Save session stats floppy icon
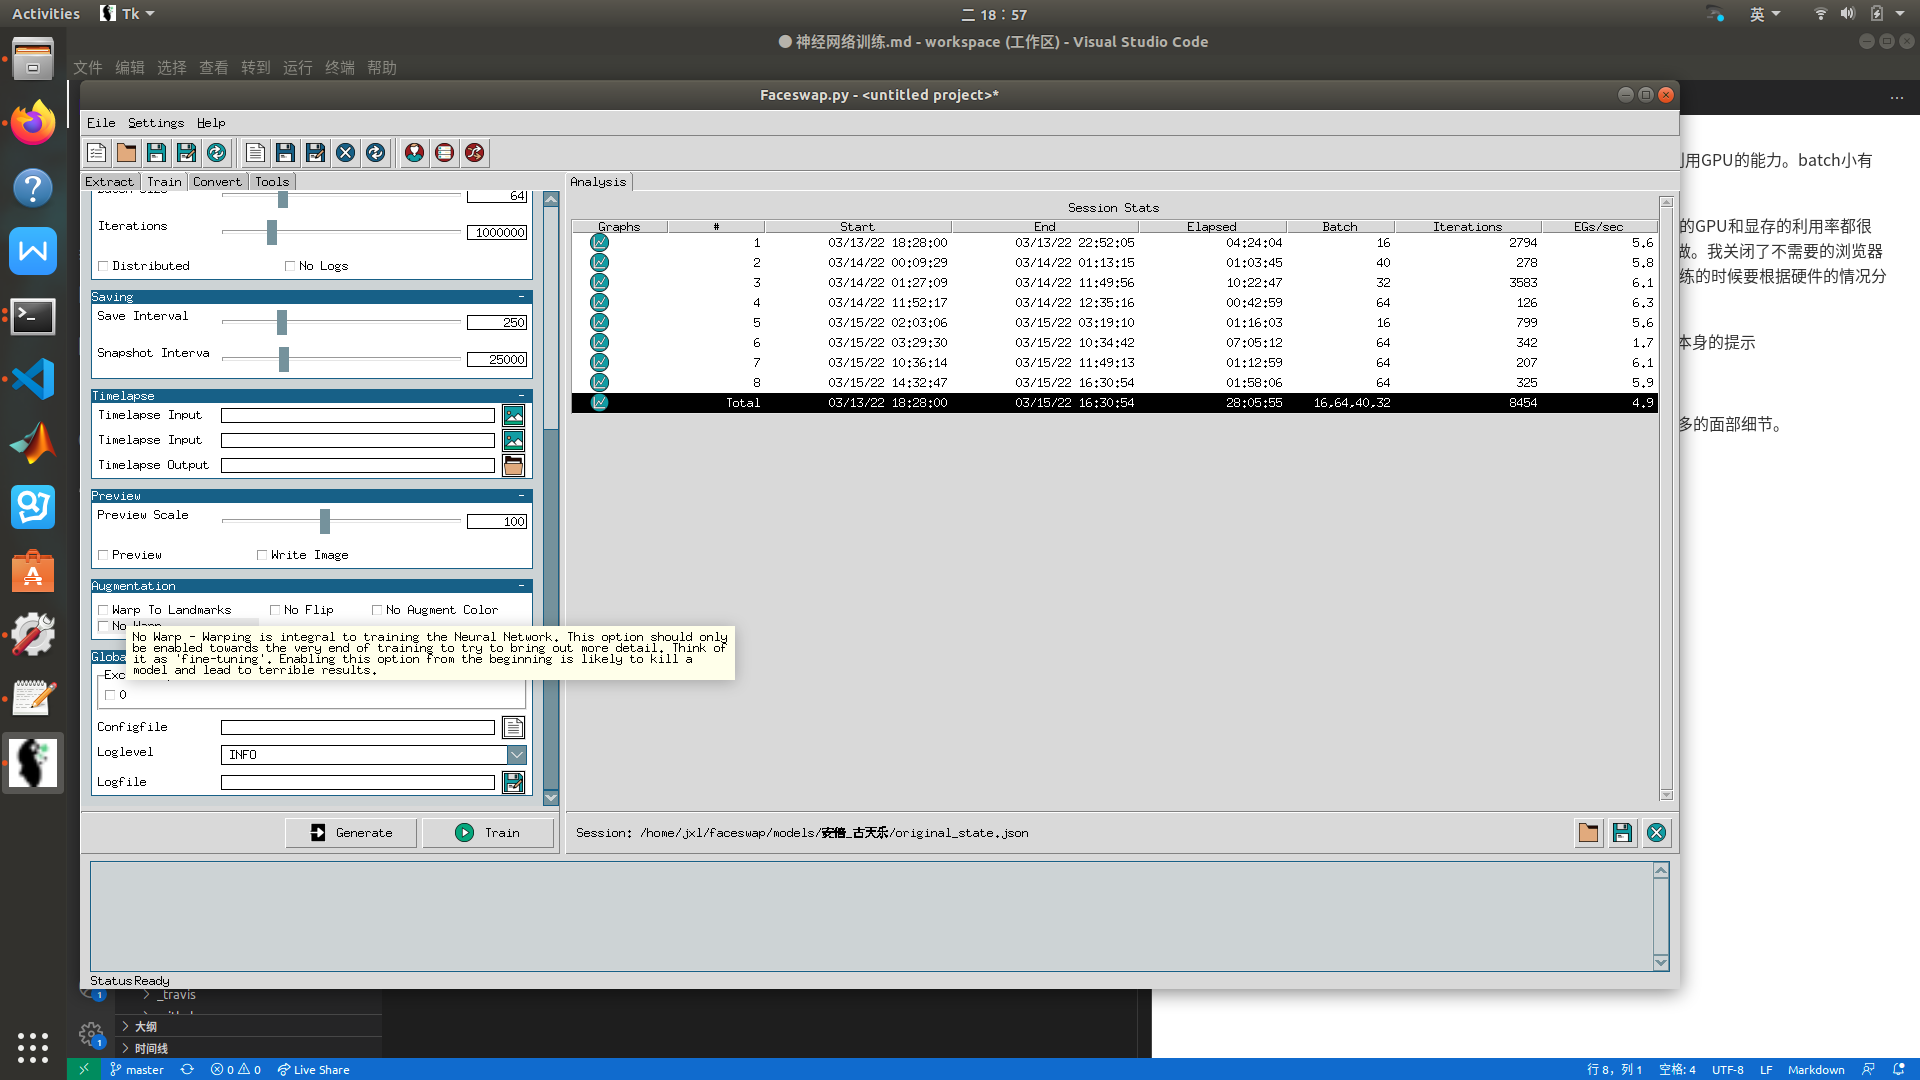Screen dimensions: 1920x1080 pyautogui.click(x=1622, y=833)
